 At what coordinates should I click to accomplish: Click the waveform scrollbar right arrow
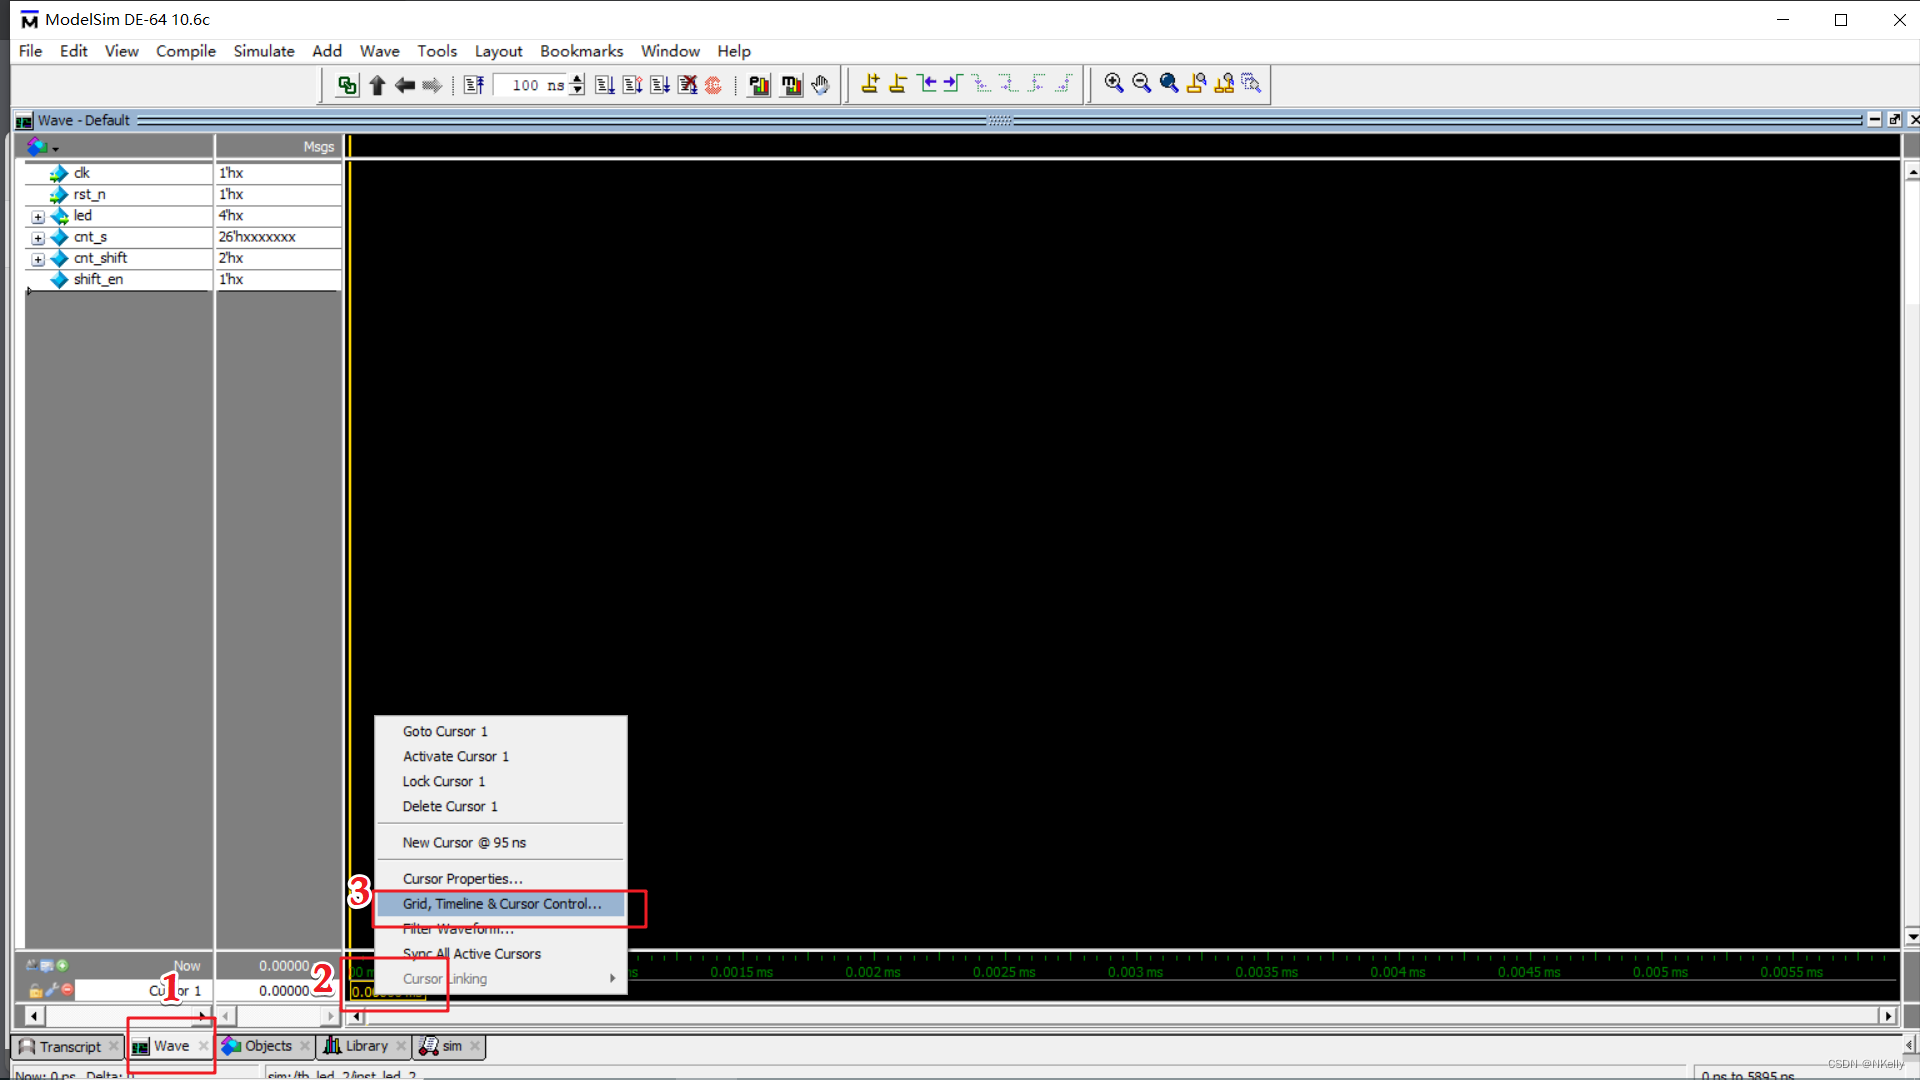1888,1016
